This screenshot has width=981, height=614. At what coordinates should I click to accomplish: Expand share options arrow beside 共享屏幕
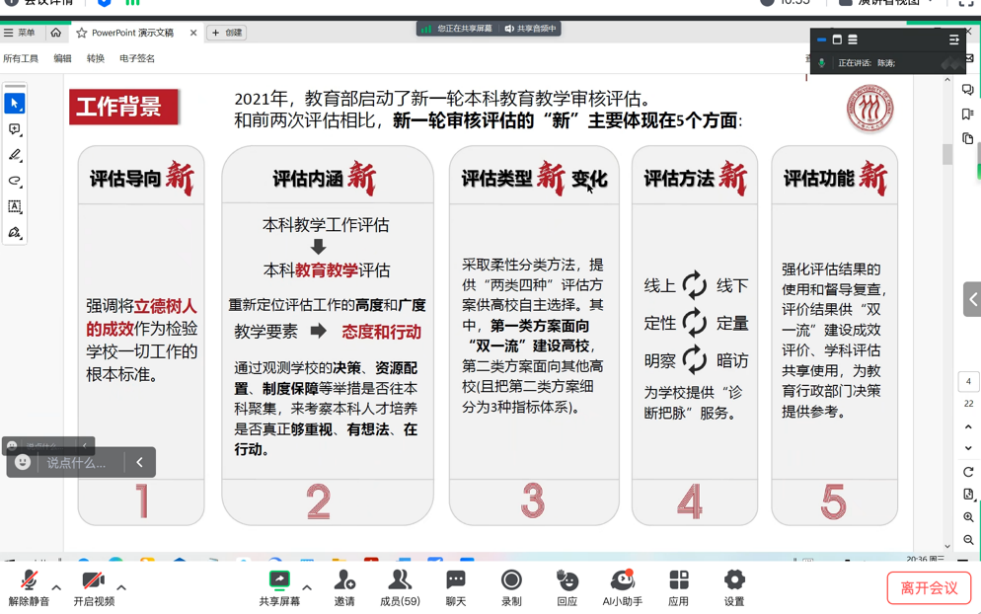307,587
